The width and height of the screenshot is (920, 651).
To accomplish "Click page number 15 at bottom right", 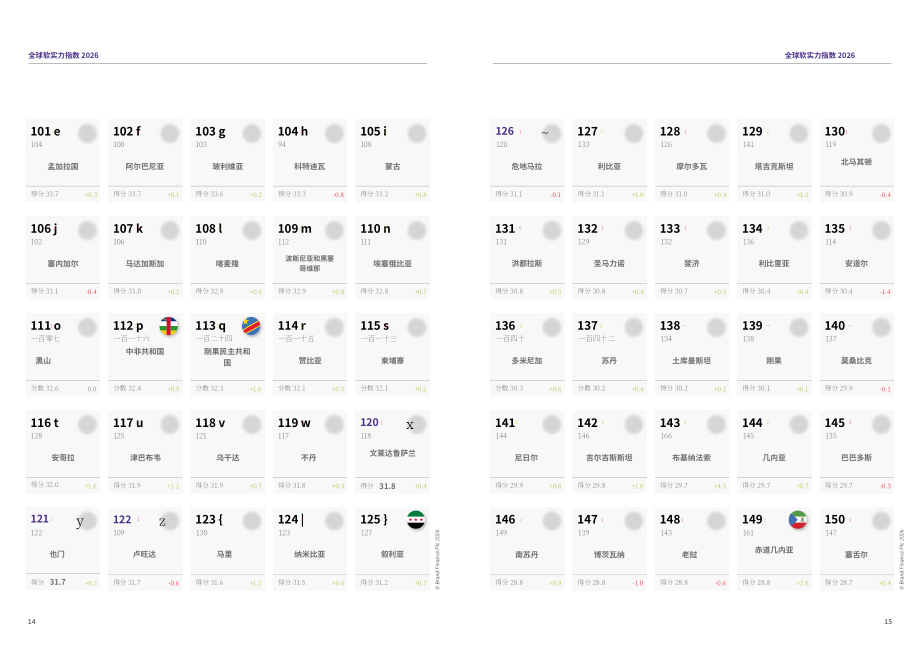I will tap(888, 622).
